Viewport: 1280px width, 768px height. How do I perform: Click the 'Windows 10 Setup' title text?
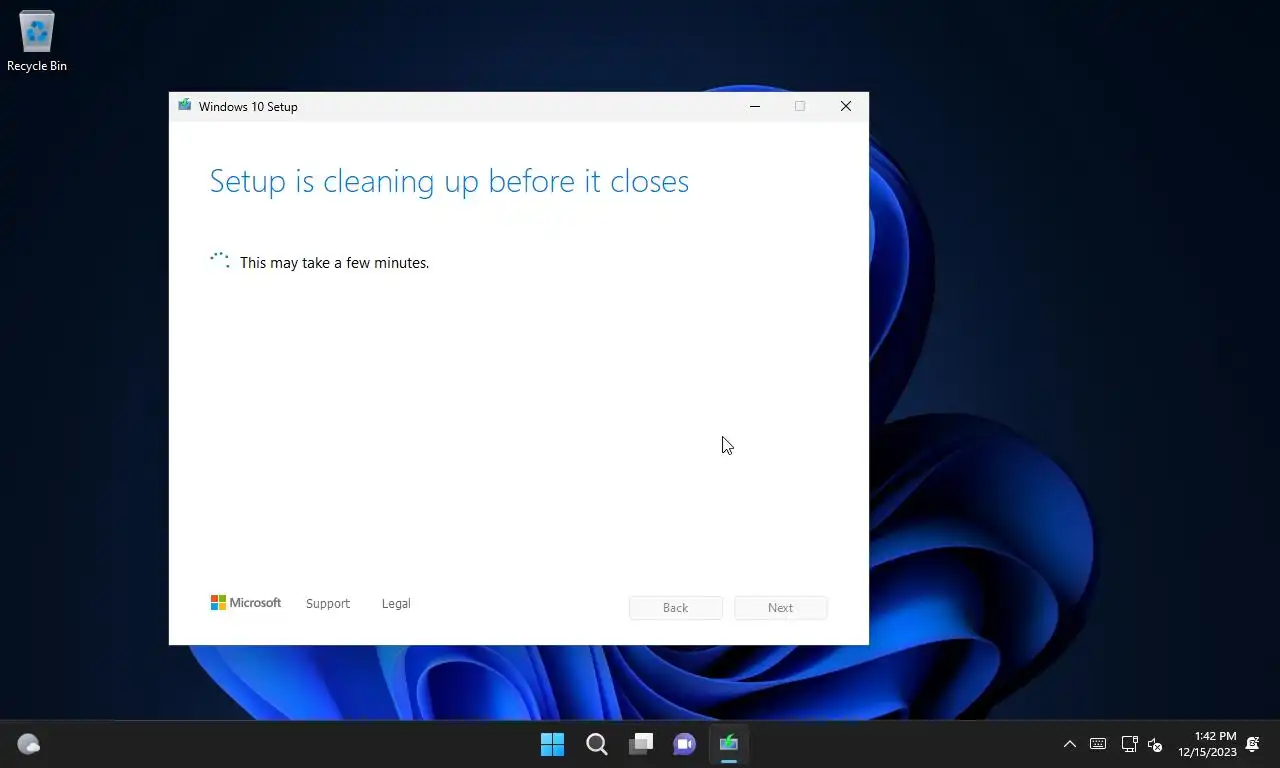(x=248, y=107)
